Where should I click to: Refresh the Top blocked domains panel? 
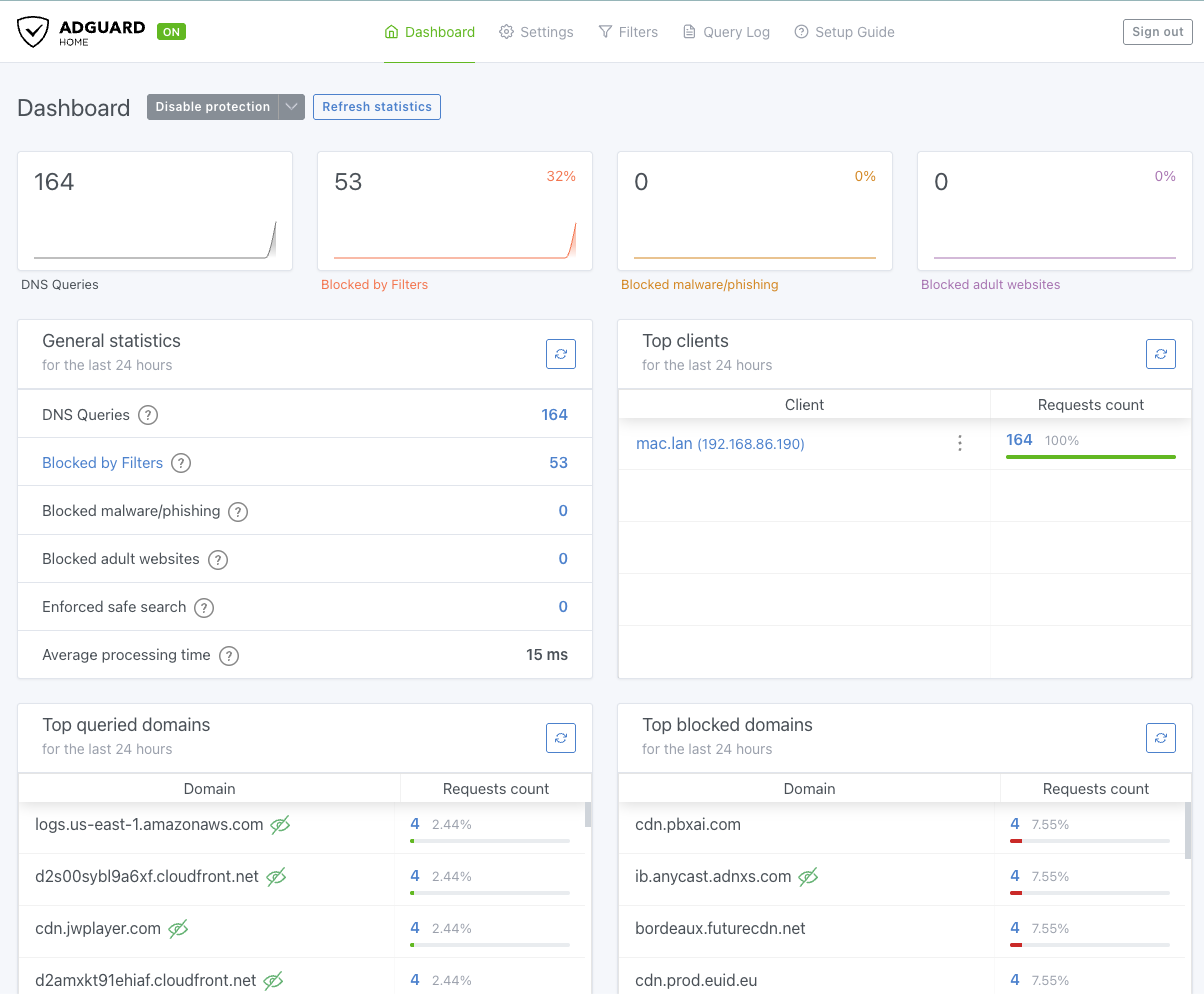[1161, 738]
